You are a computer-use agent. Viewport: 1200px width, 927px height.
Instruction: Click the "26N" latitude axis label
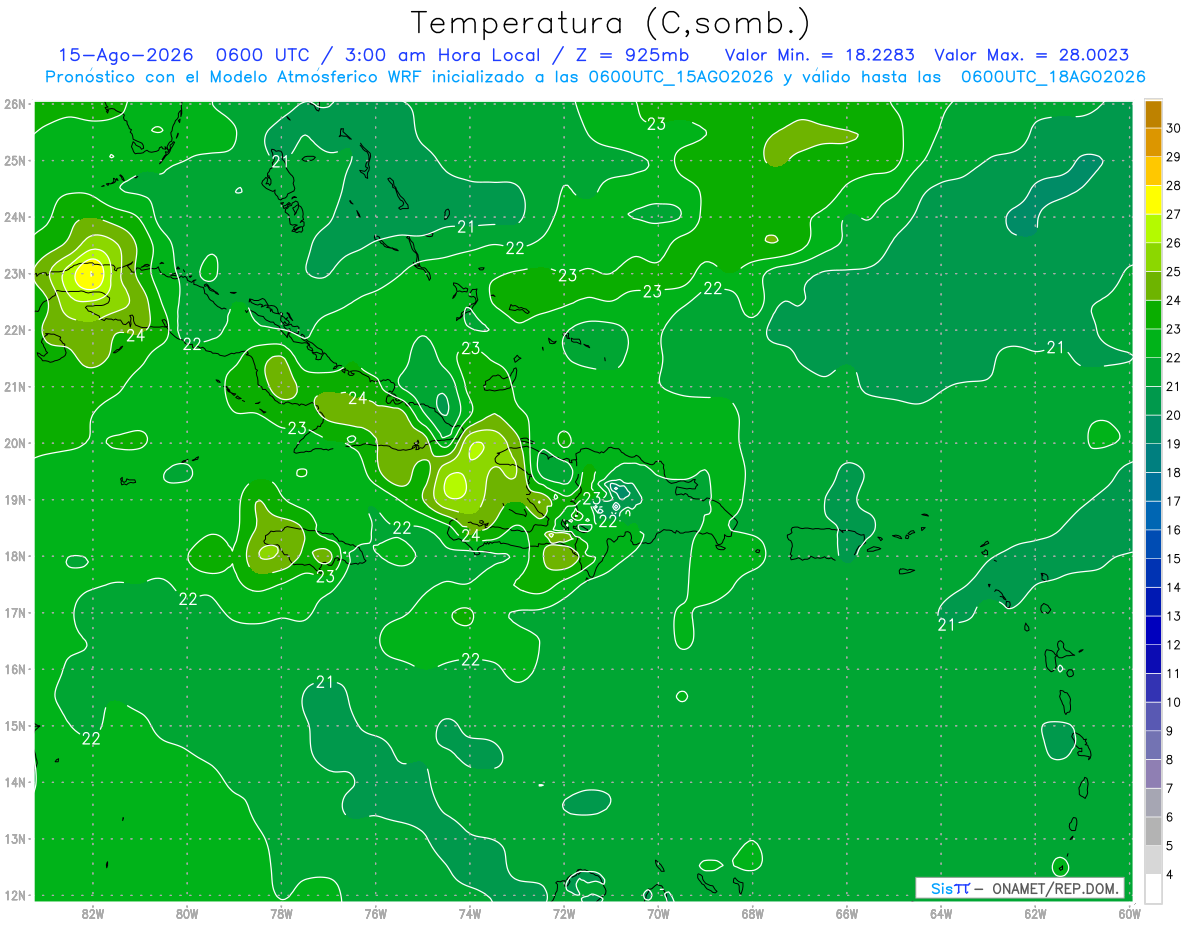[x=15, y=104]
